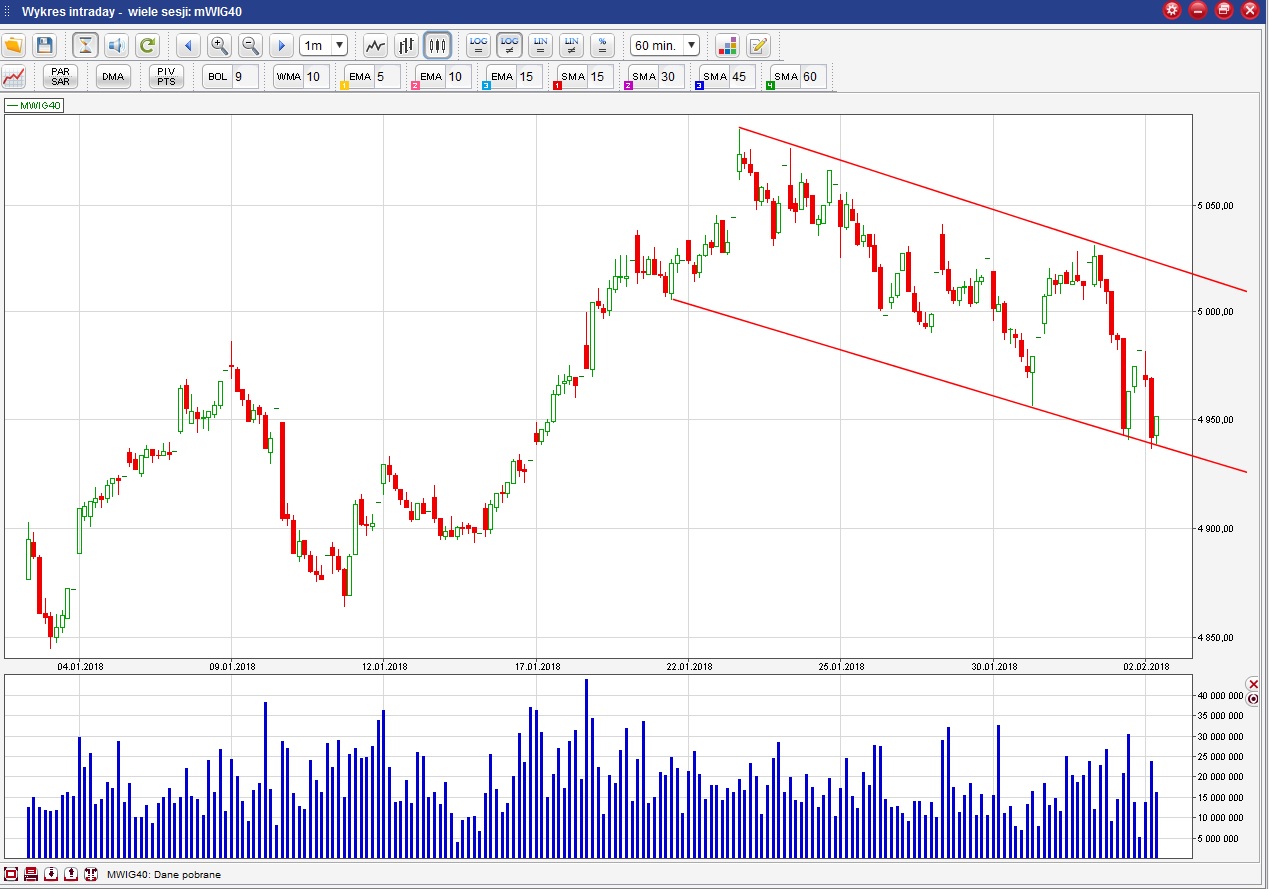Open the 60 min. interval dropdown

(x=664, y=45)
